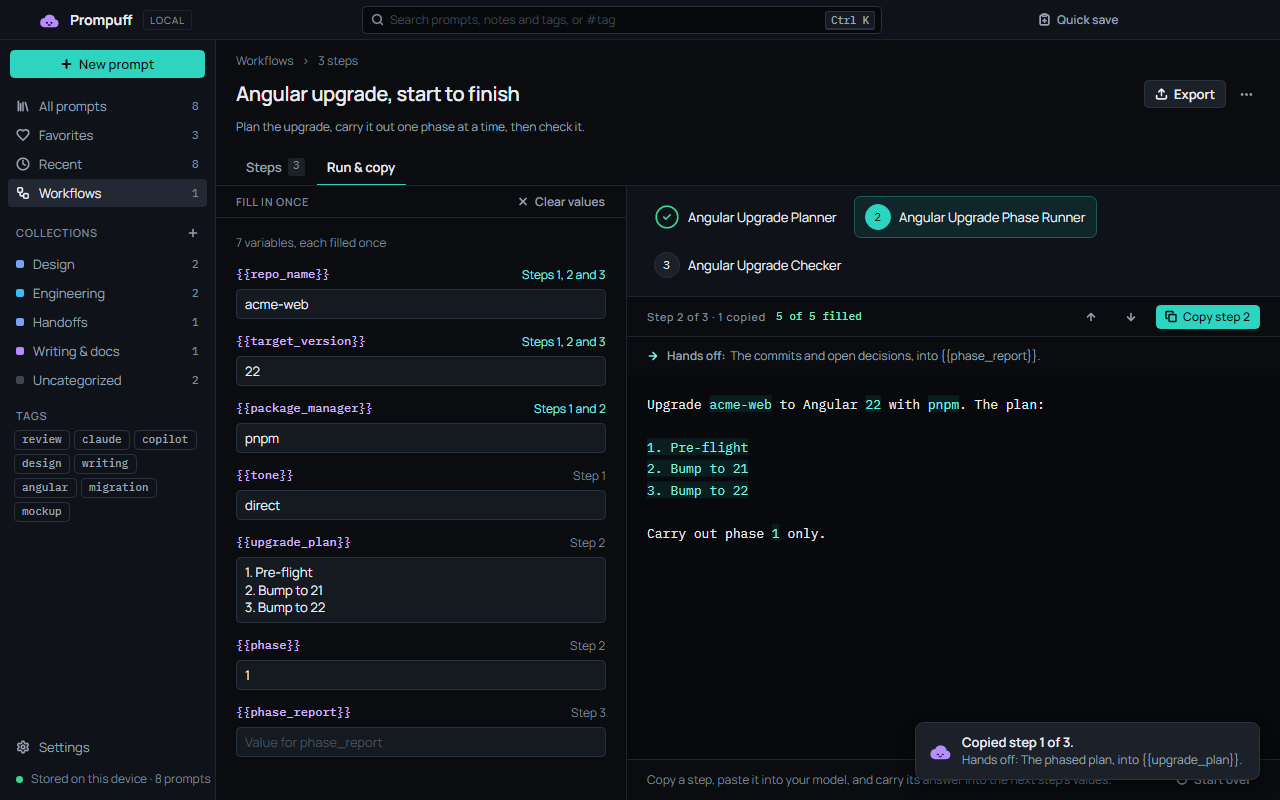Image resolution: width=1280 pixels, height=800 pixels.
Task: Click the phase input field
Action: pos(421,675)
